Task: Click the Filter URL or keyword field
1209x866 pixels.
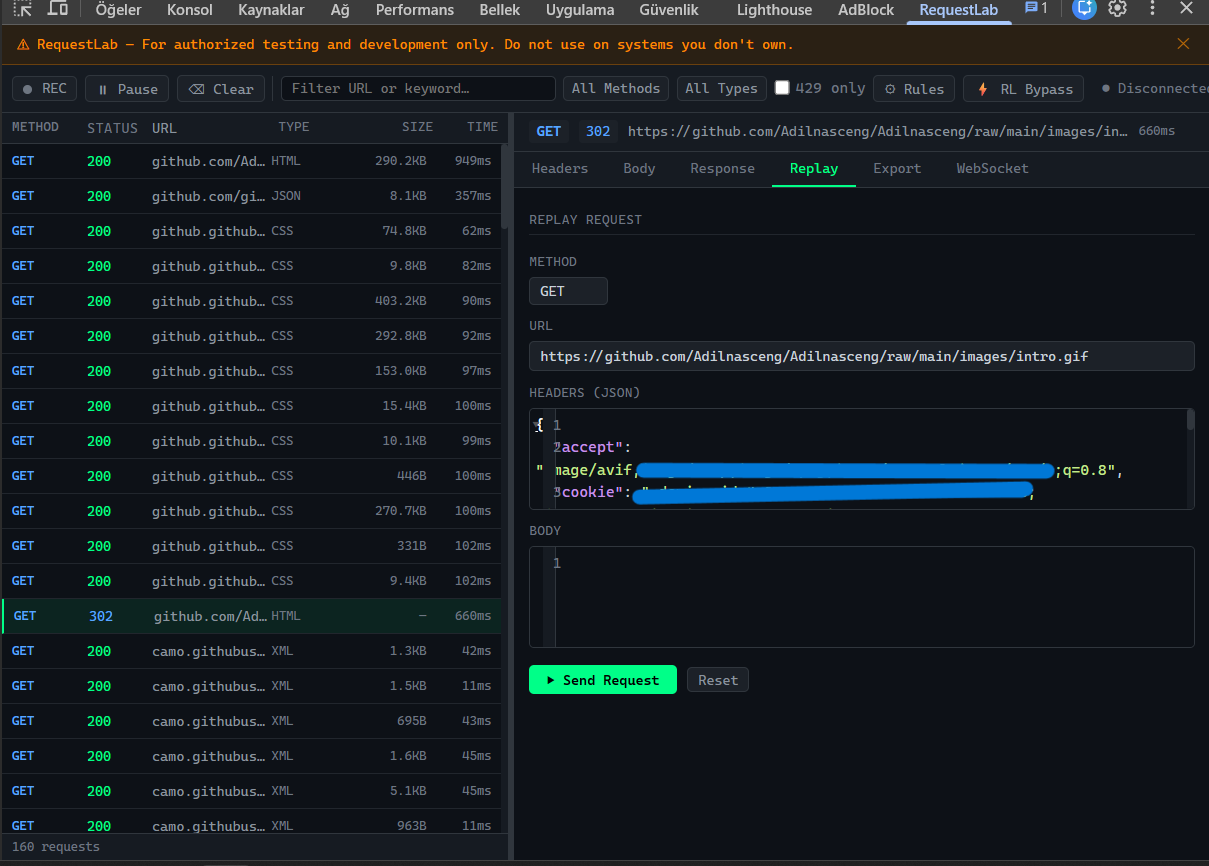Action: click(418, 88)
